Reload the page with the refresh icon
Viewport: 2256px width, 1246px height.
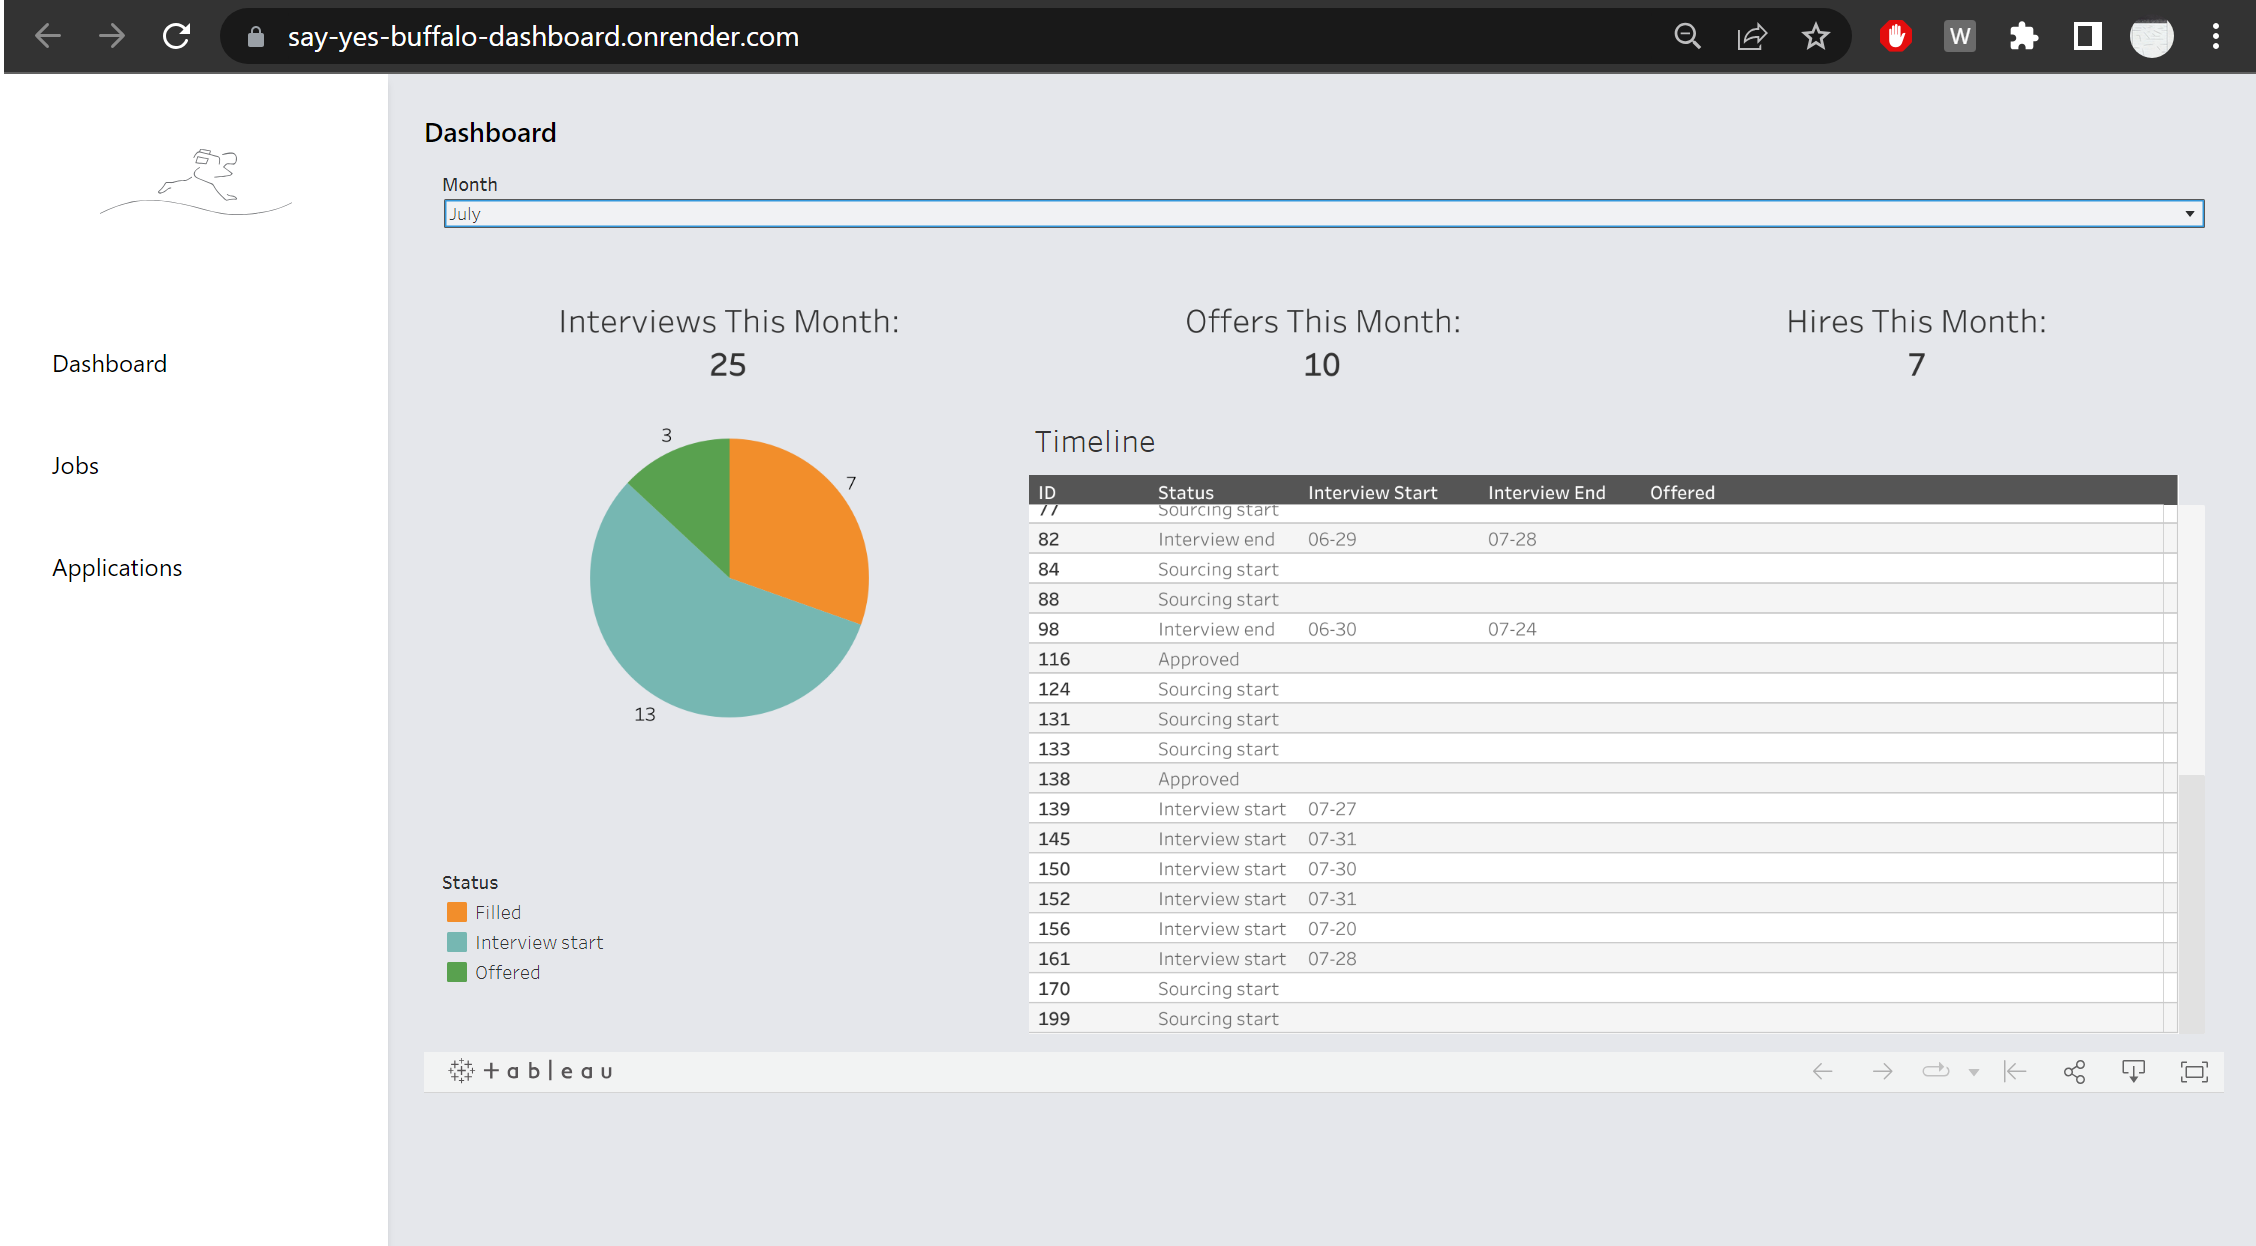point(177,37)
